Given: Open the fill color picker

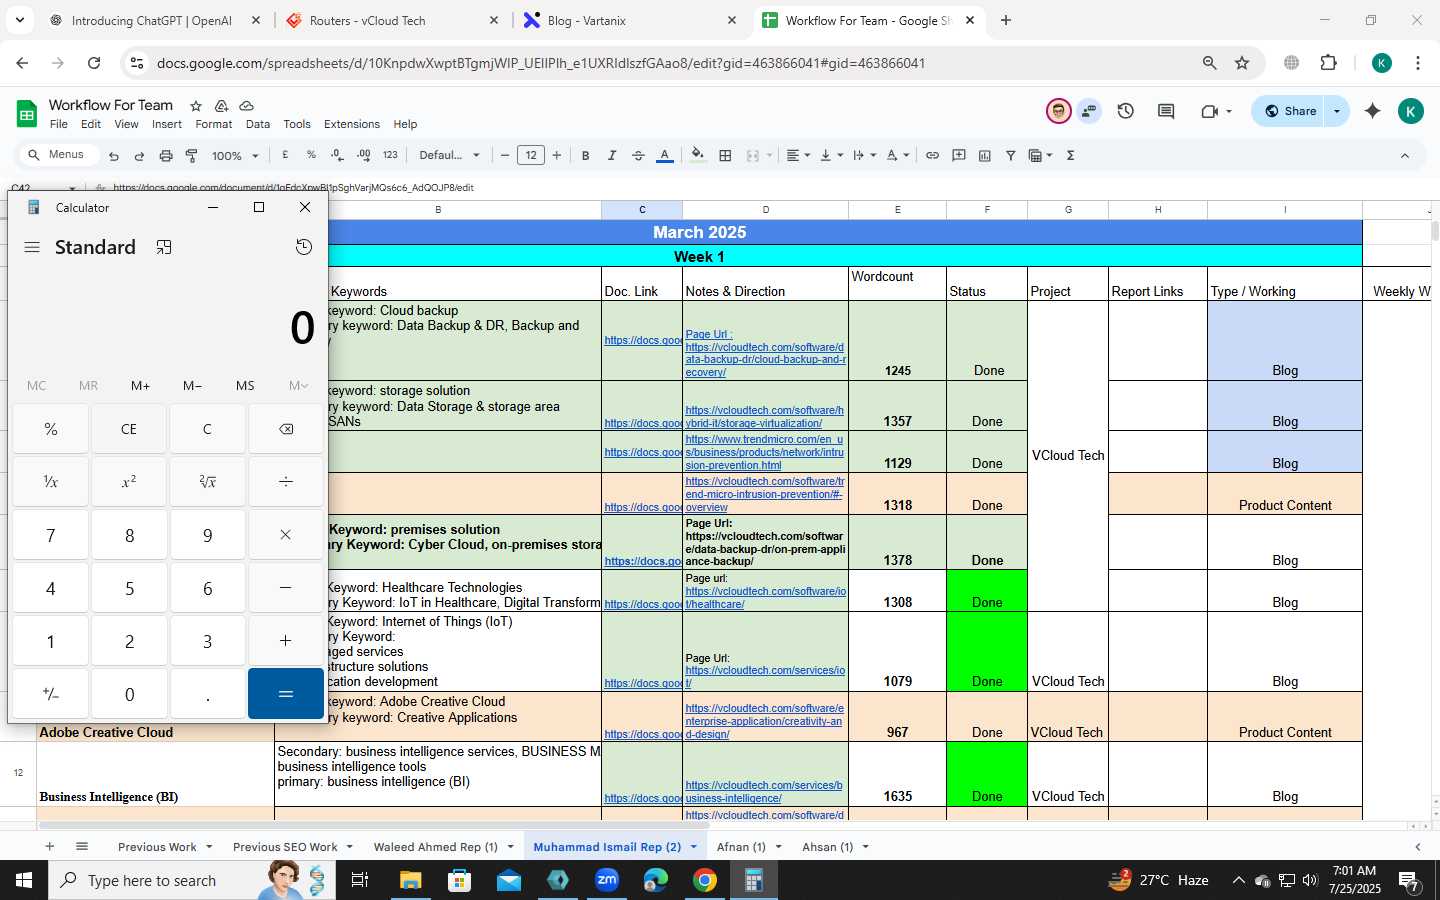Looking at the screenshot, I should (698, 155).
